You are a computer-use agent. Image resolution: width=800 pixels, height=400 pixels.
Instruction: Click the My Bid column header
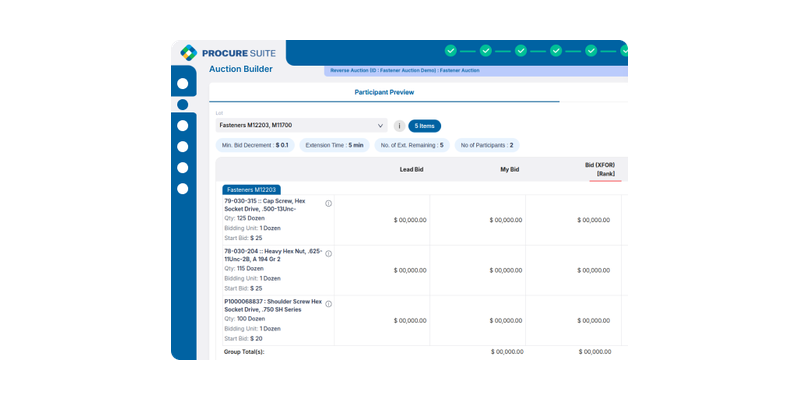[x=510, y=169]
